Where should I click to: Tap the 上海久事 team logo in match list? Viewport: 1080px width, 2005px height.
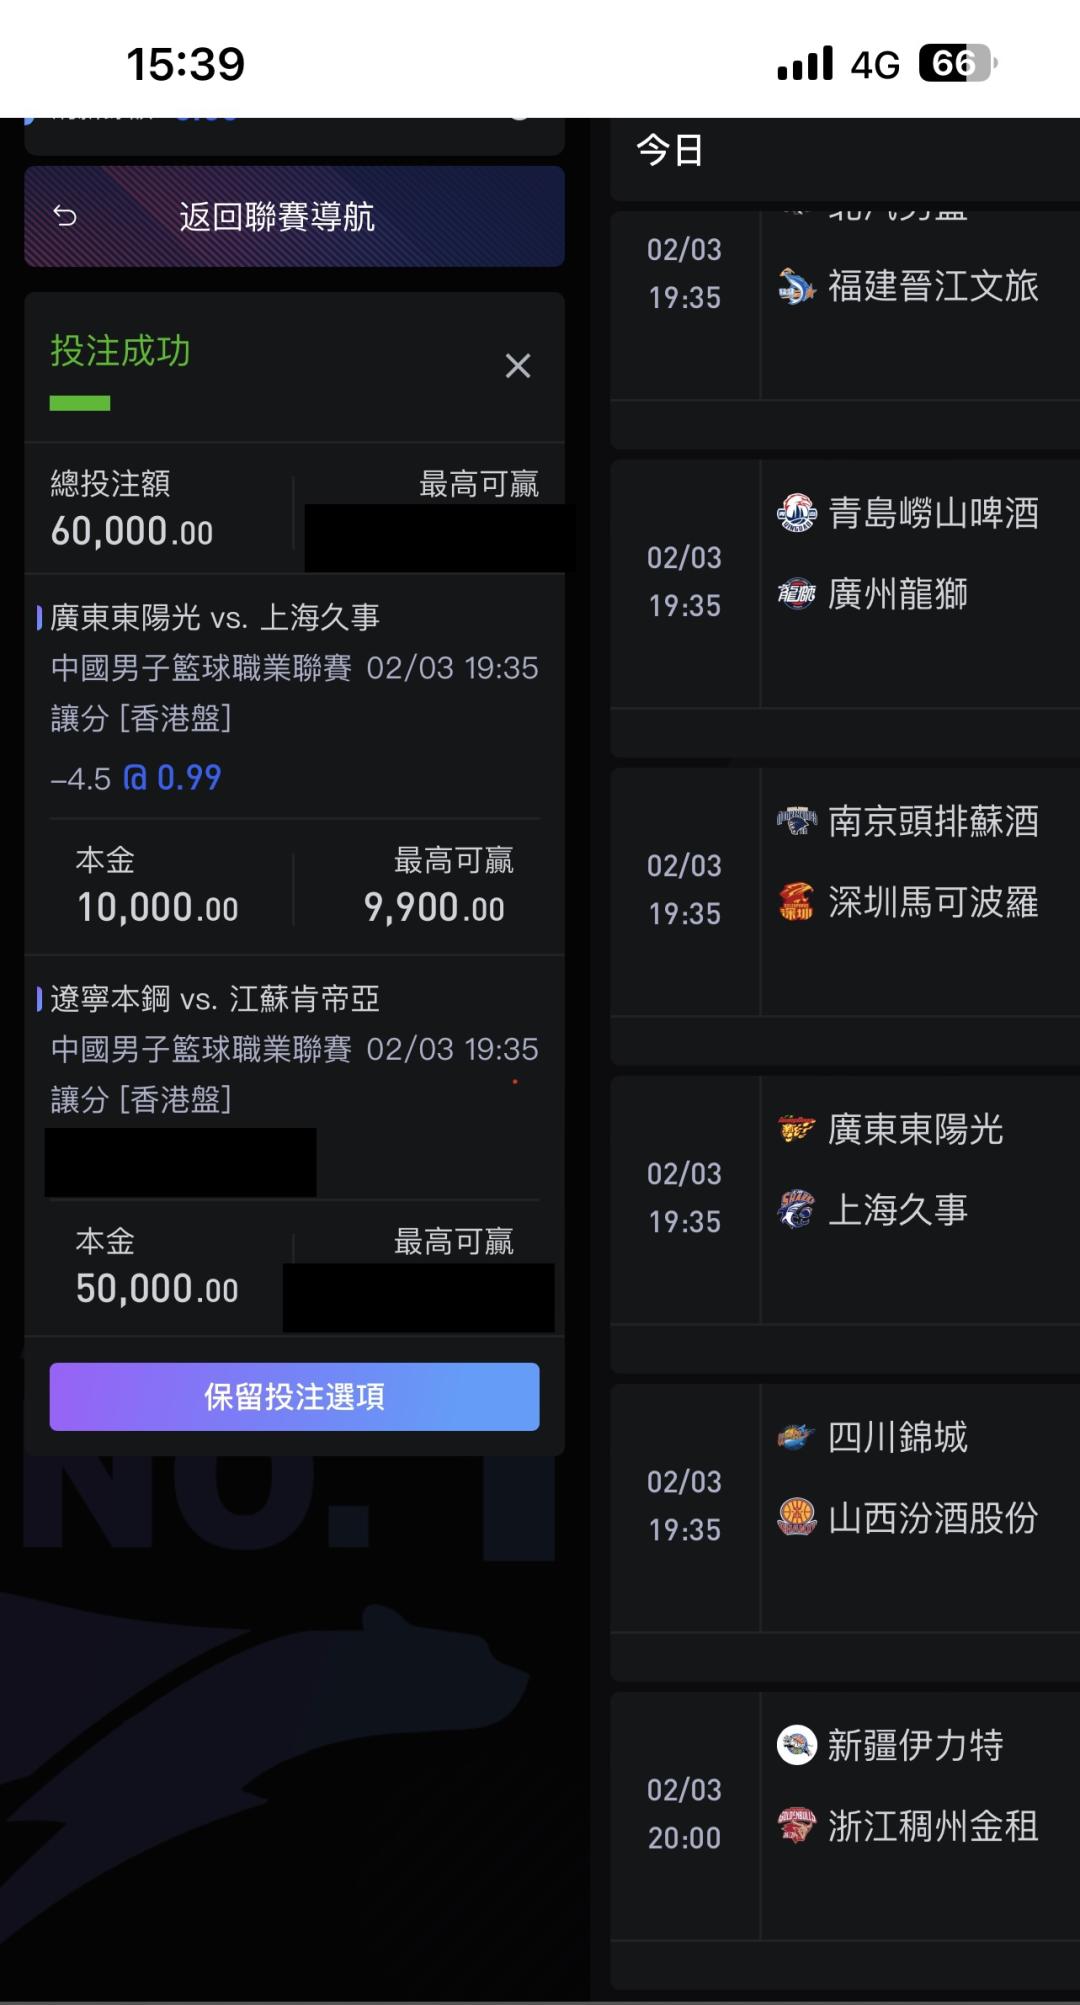(x=796, y=1210)
